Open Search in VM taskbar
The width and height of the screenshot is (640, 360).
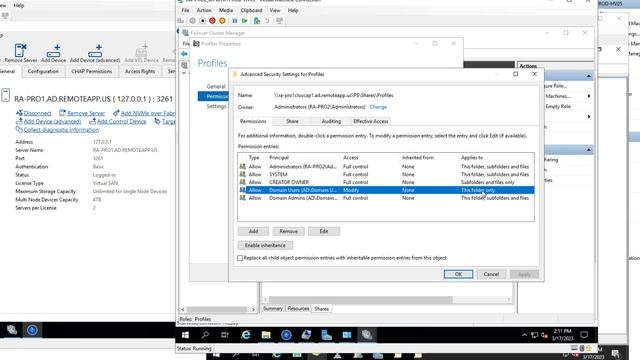point(205,335)
